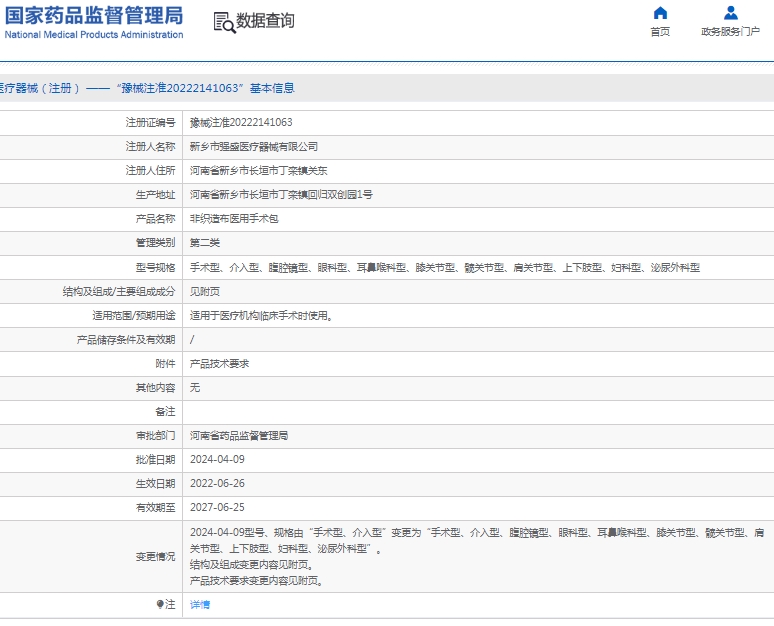Click the 附件 row label
Image resolution: width=774 pixels, height=626 pixels.
tap(165, 363)
